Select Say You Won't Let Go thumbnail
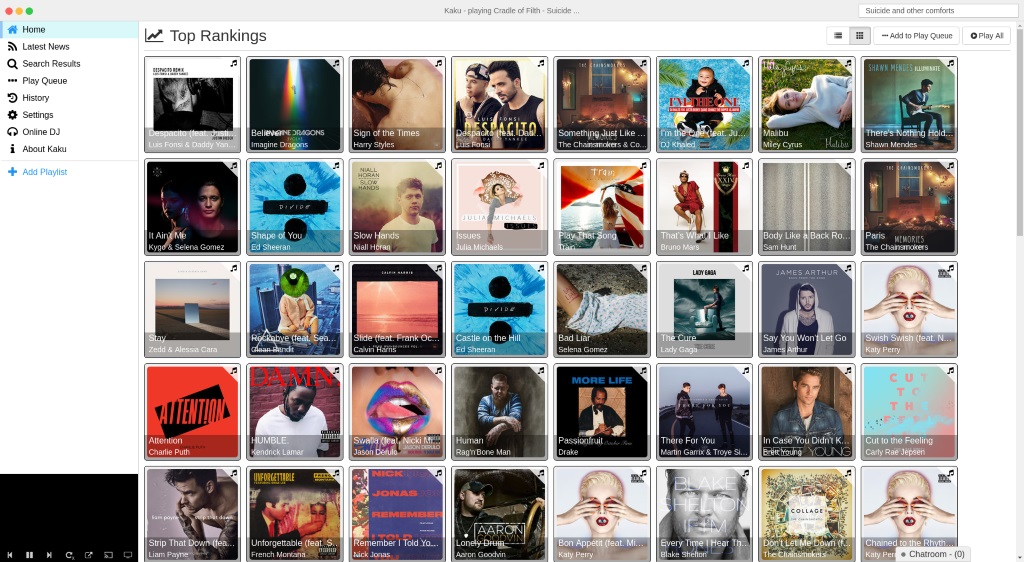1024x562 pixels. [x=807, y=309]
